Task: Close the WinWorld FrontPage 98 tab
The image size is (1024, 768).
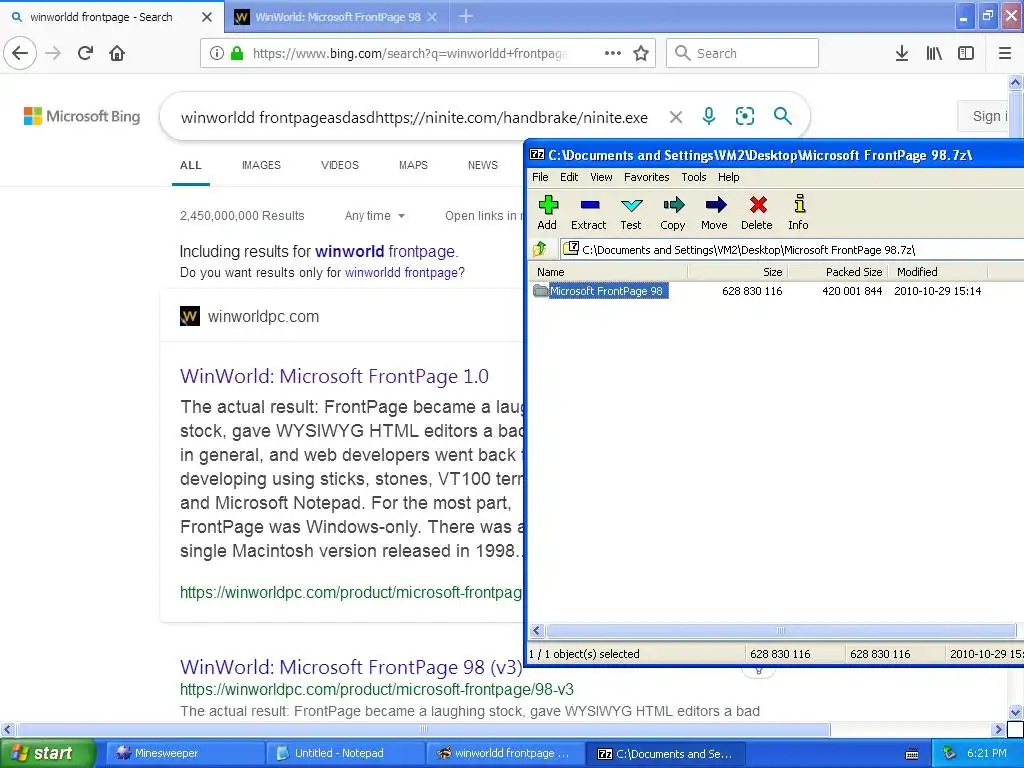Action: point(432,17)
